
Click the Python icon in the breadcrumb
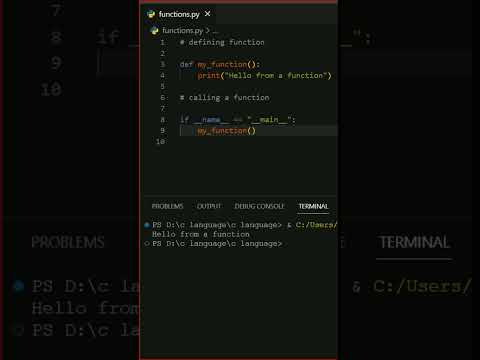(x=154, y=31)
